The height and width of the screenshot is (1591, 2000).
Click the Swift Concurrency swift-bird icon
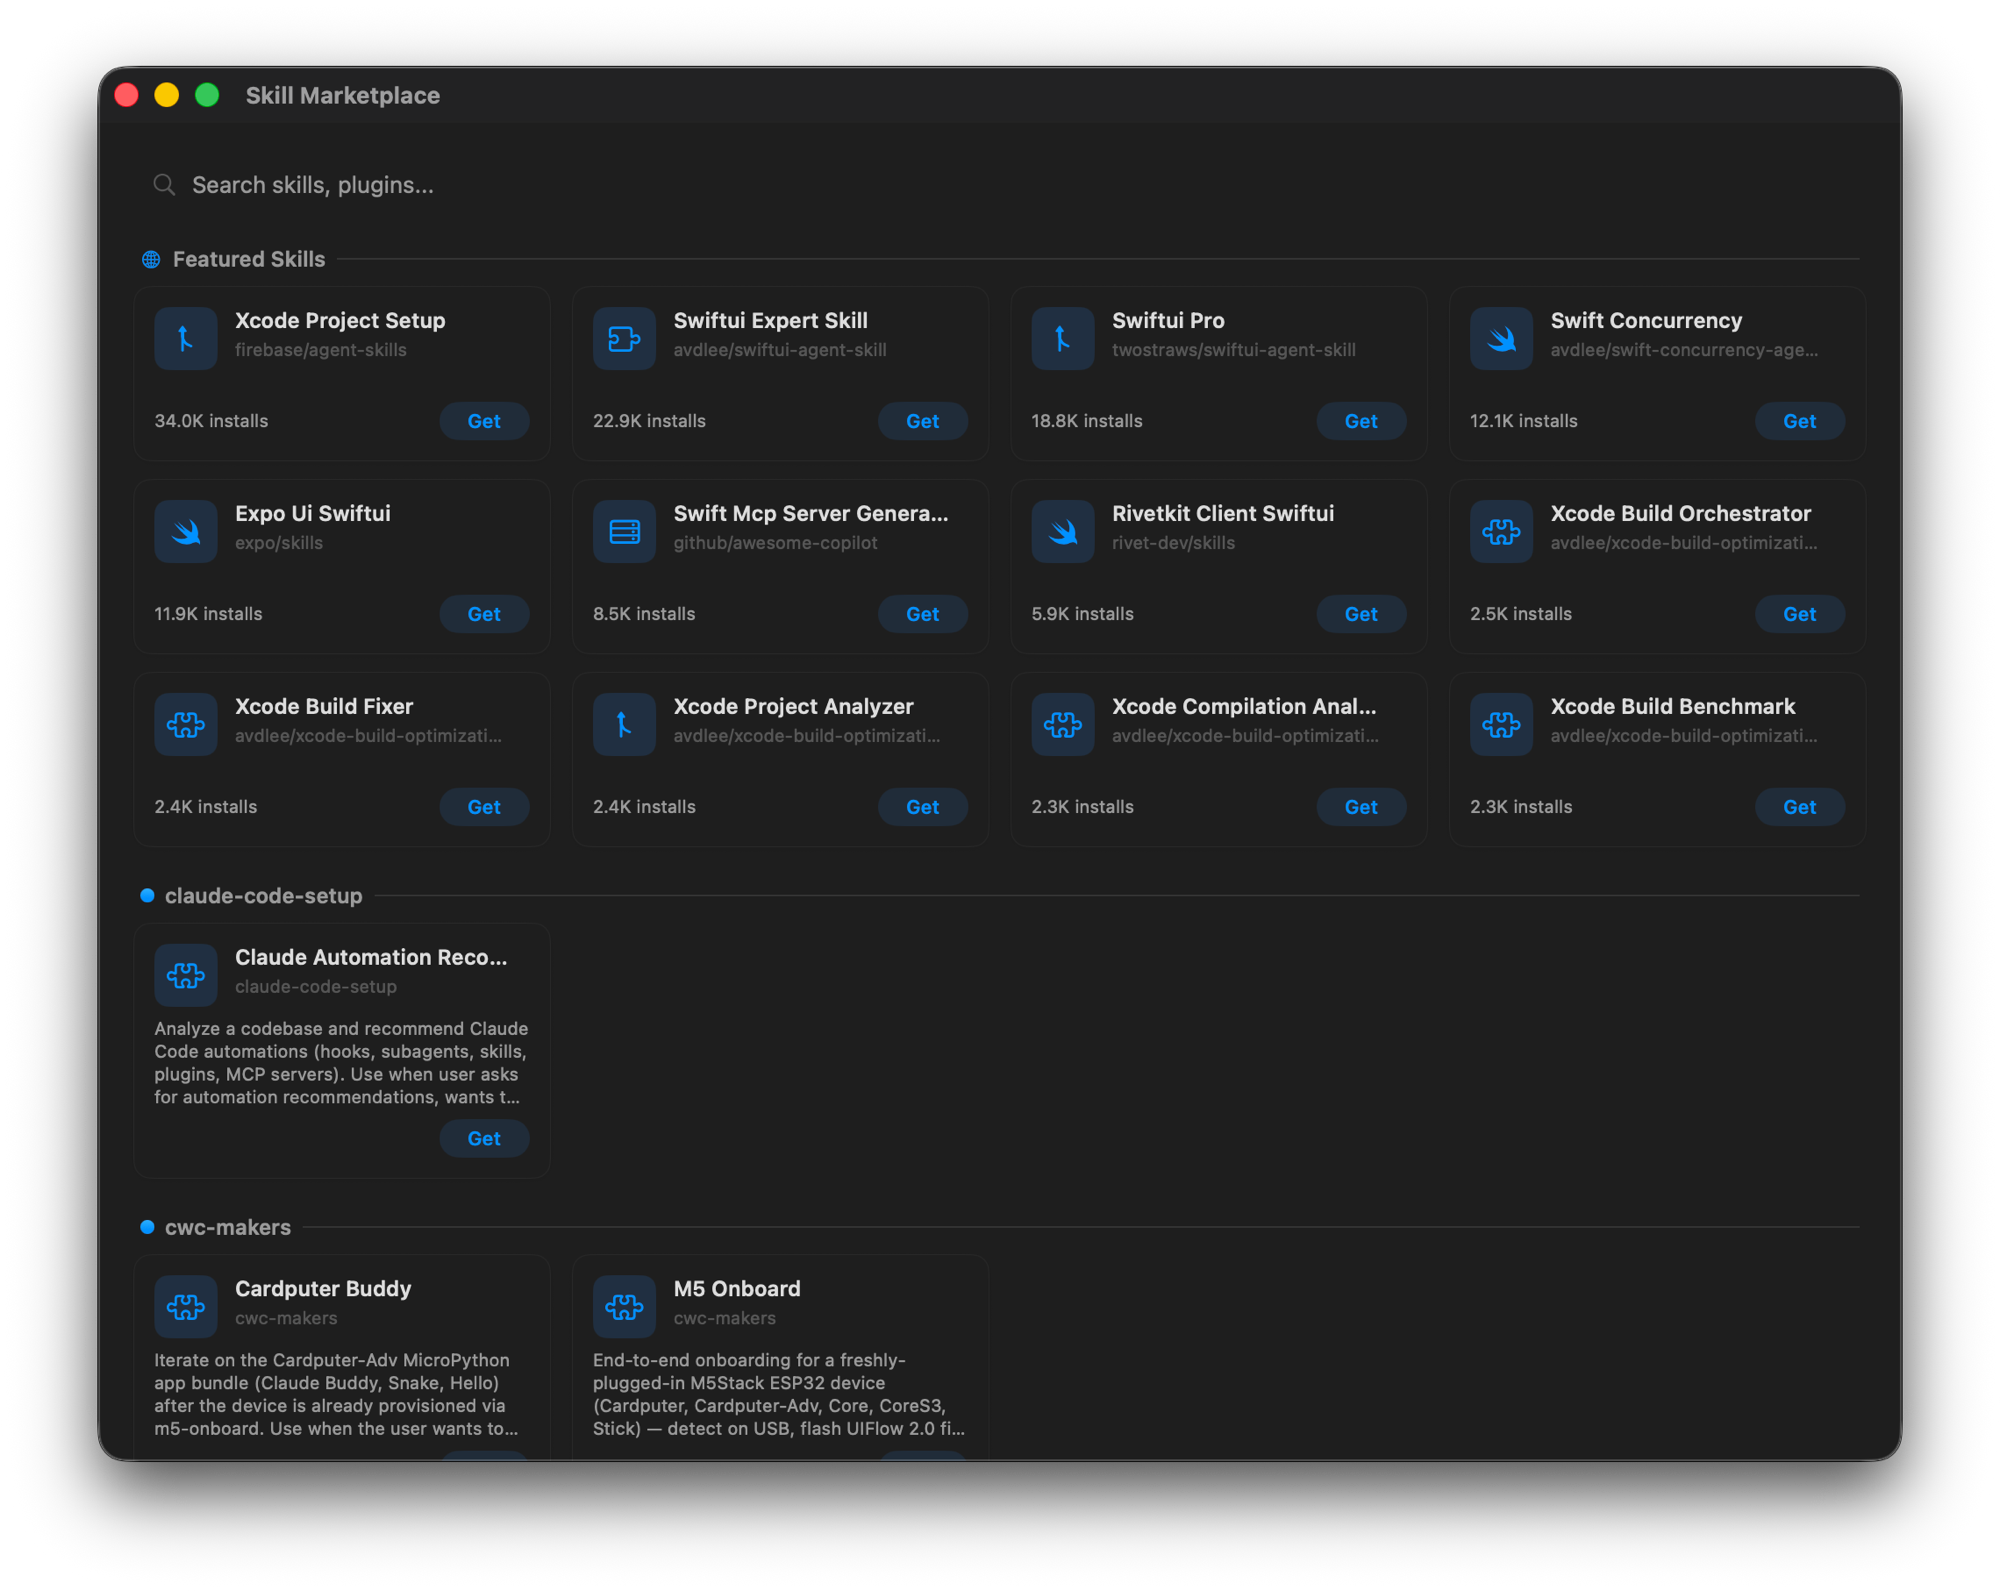(1501, 338)
